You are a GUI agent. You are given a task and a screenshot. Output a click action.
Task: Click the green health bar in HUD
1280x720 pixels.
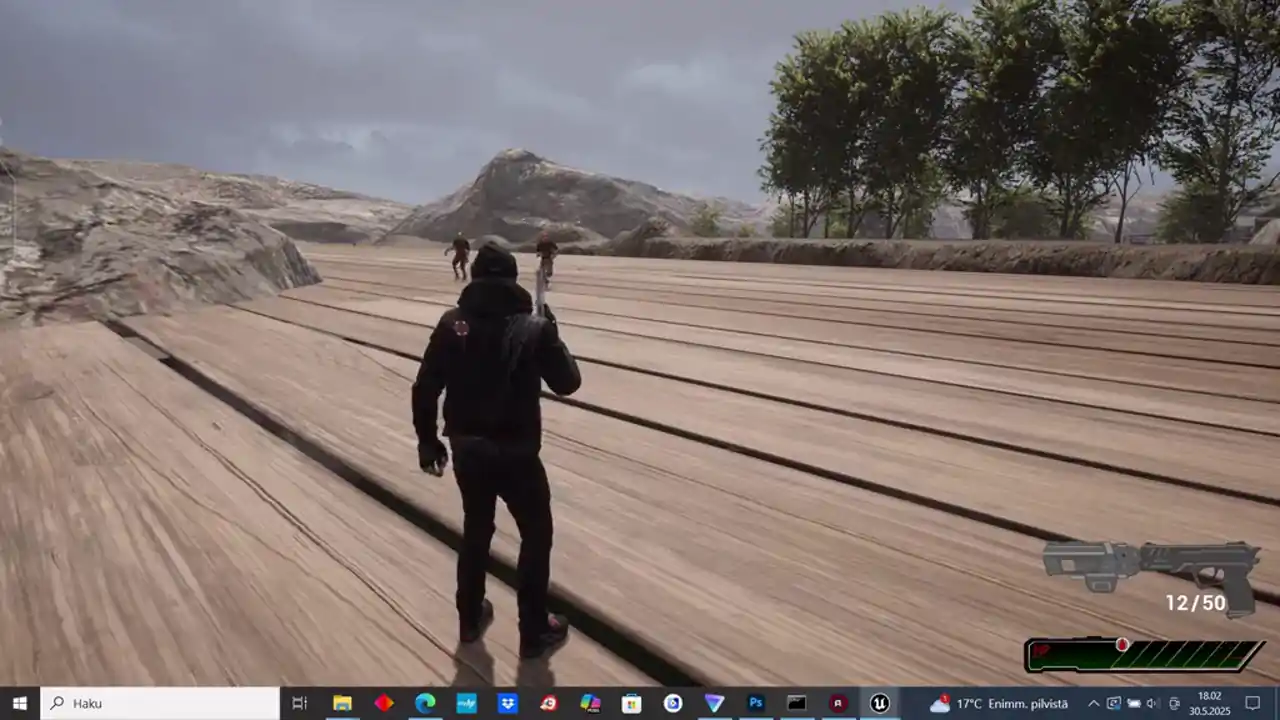tap(1144, 655)
